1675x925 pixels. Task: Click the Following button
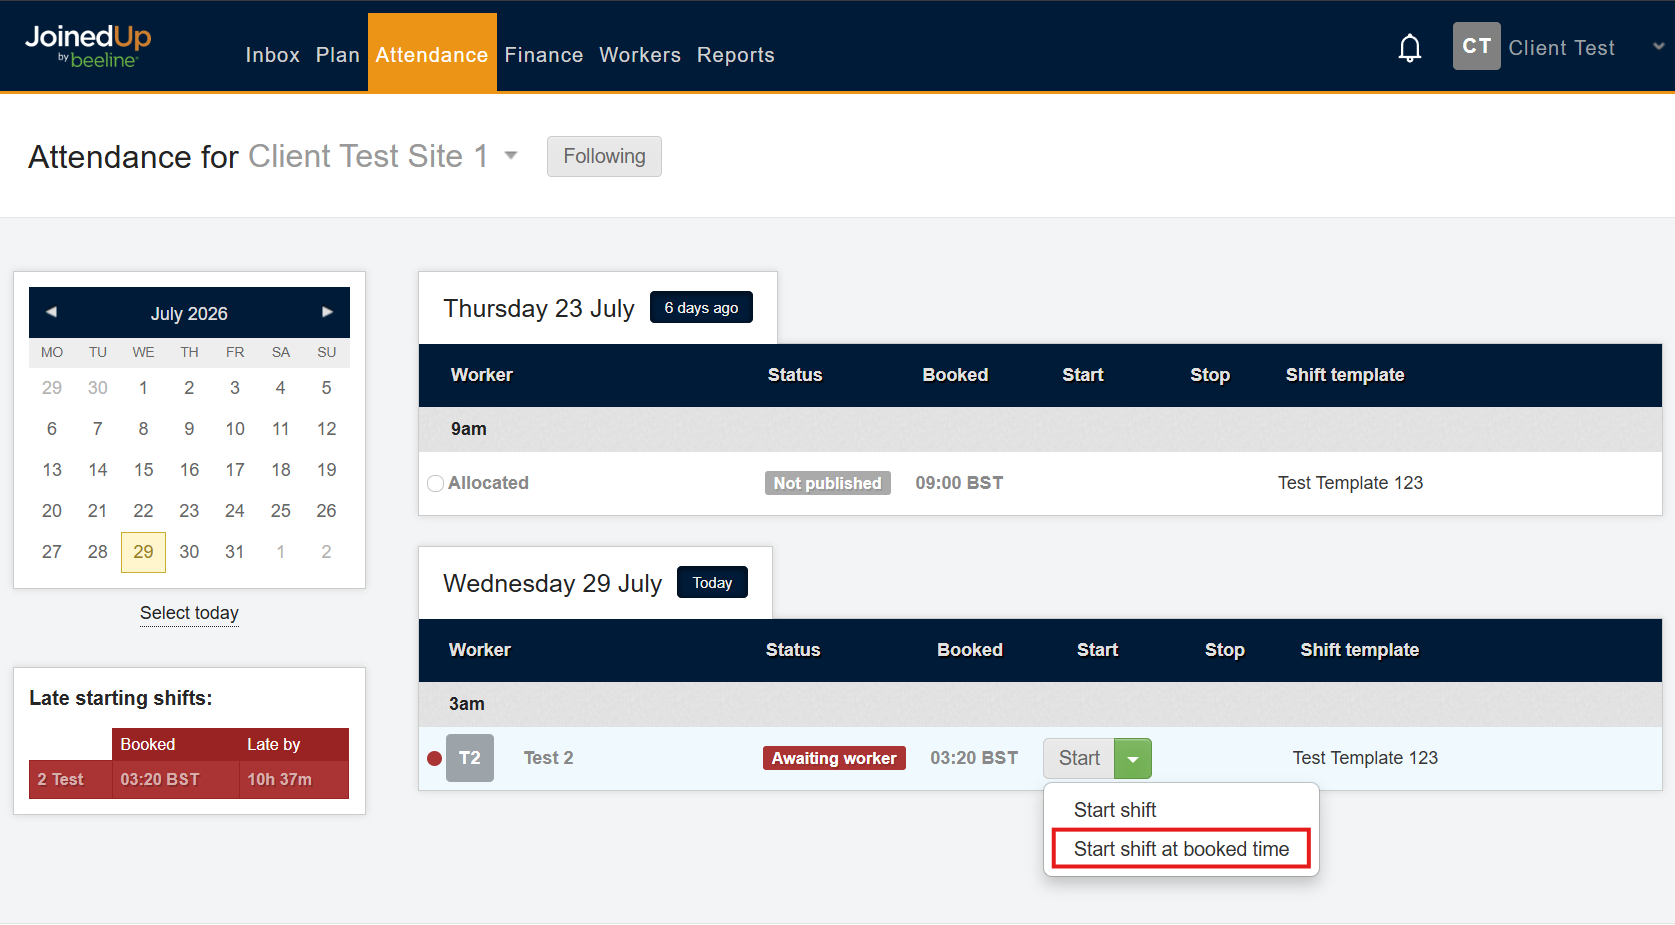click(604, 156)
